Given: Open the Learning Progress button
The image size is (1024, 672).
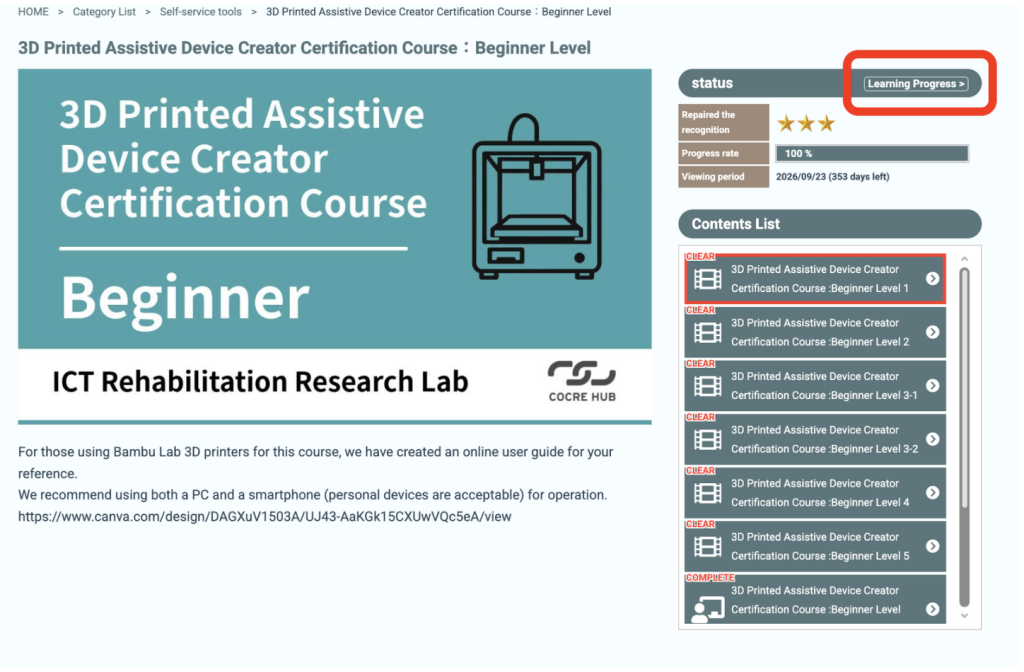Looking at the screenshot, I should 916,84.
